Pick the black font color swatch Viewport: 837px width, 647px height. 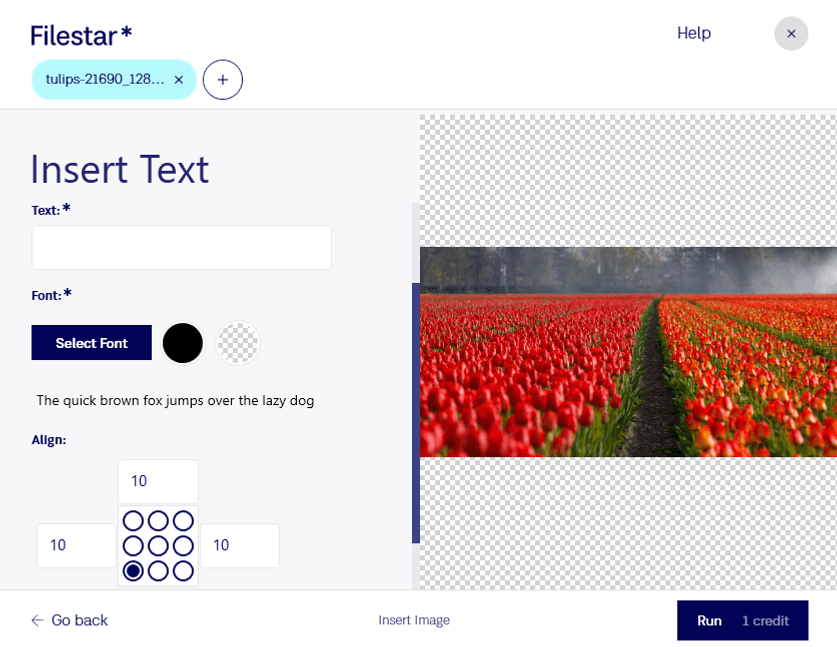point(183,343)
